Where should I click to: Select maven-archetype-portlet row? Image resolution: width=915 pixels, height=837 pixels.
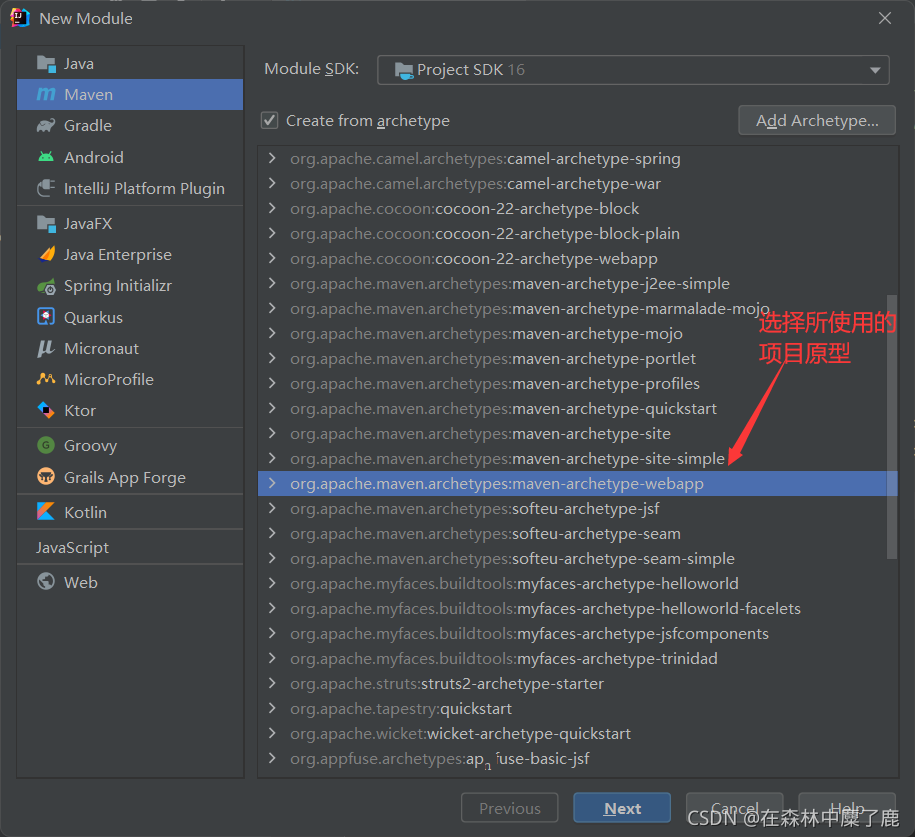[x=578, y=358]
